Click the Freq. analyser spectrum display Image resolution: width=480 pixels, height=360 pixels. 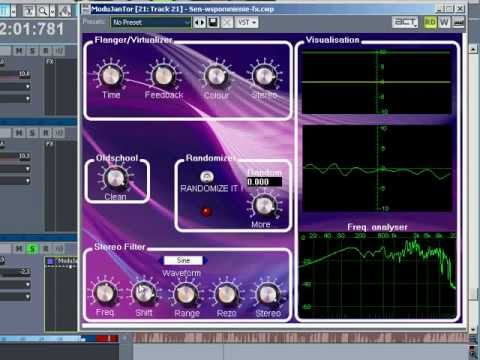(377, 276)
